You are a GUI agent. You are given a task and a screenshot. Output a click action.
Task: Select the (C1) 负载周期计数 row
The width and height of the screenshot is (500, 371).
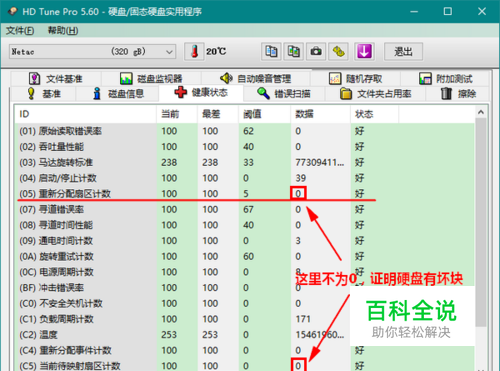(245, 319)
